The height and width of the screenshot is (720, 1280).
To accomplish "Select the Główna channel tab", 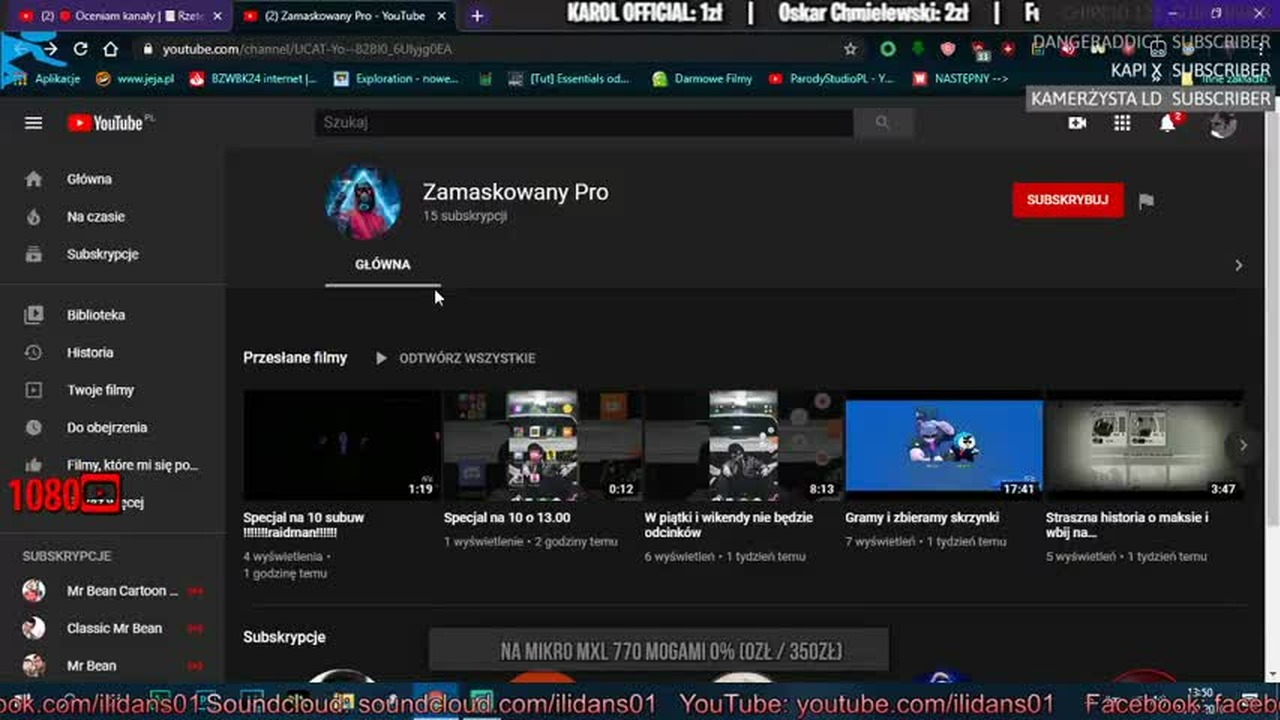I will [x=383, y=265].
